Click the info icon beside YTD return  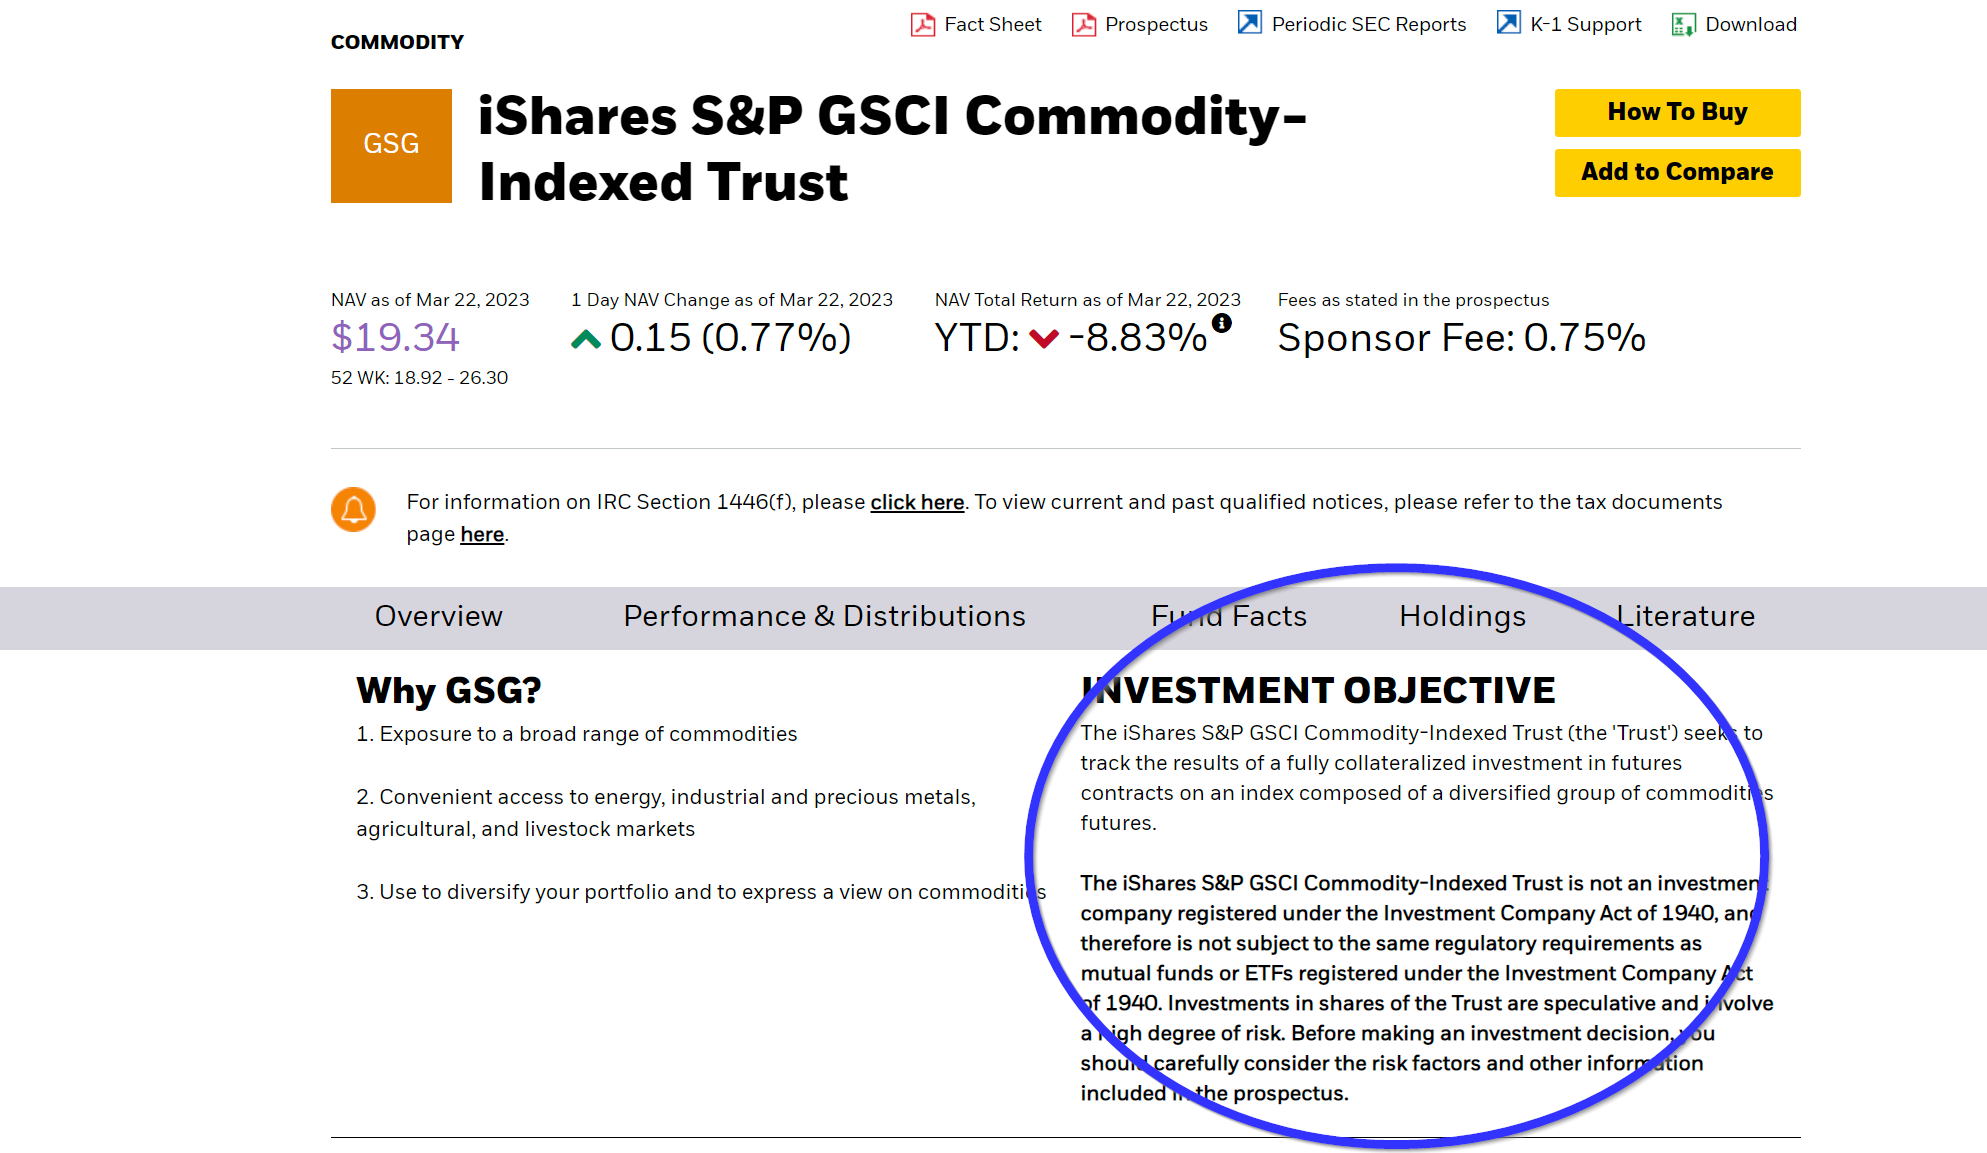coord(1221,323)
